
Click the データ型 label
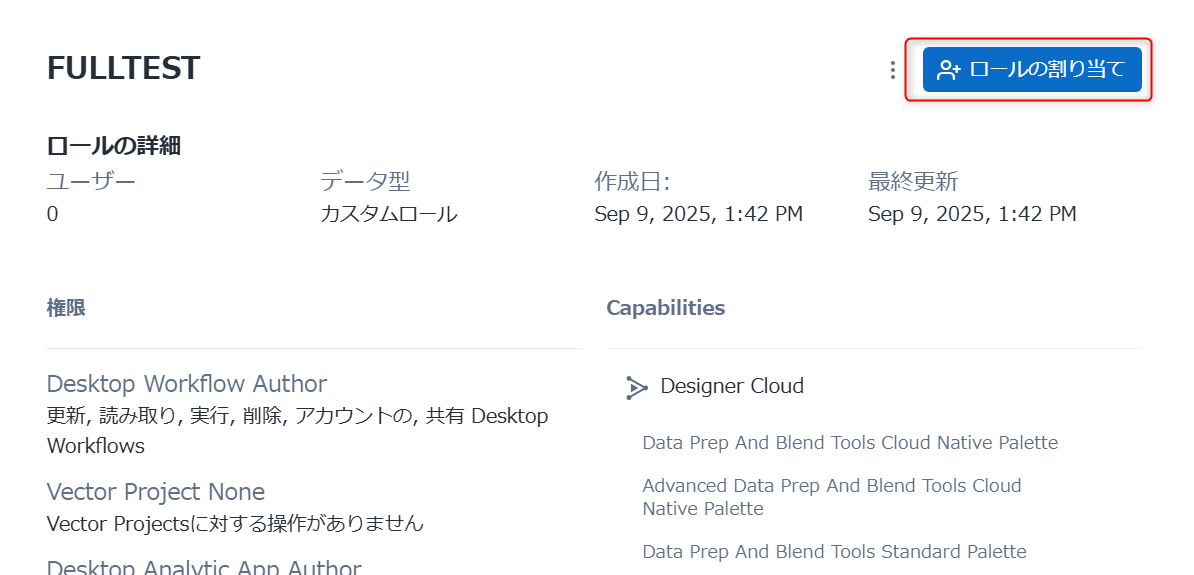tap(365, 181)
